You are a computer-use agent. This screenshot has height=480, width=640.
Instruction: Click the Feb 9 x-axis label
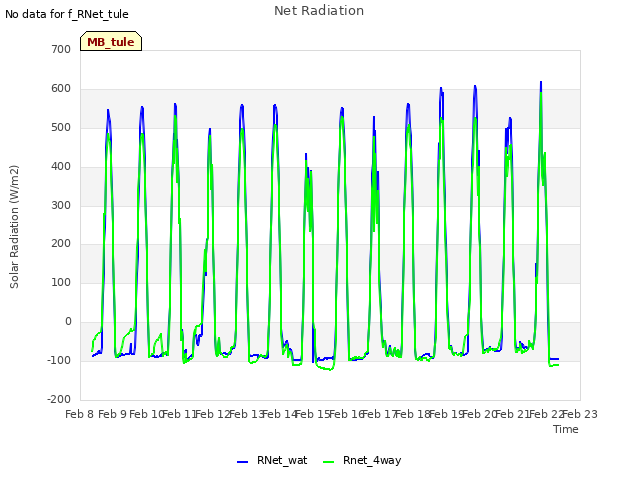[113, 414]
